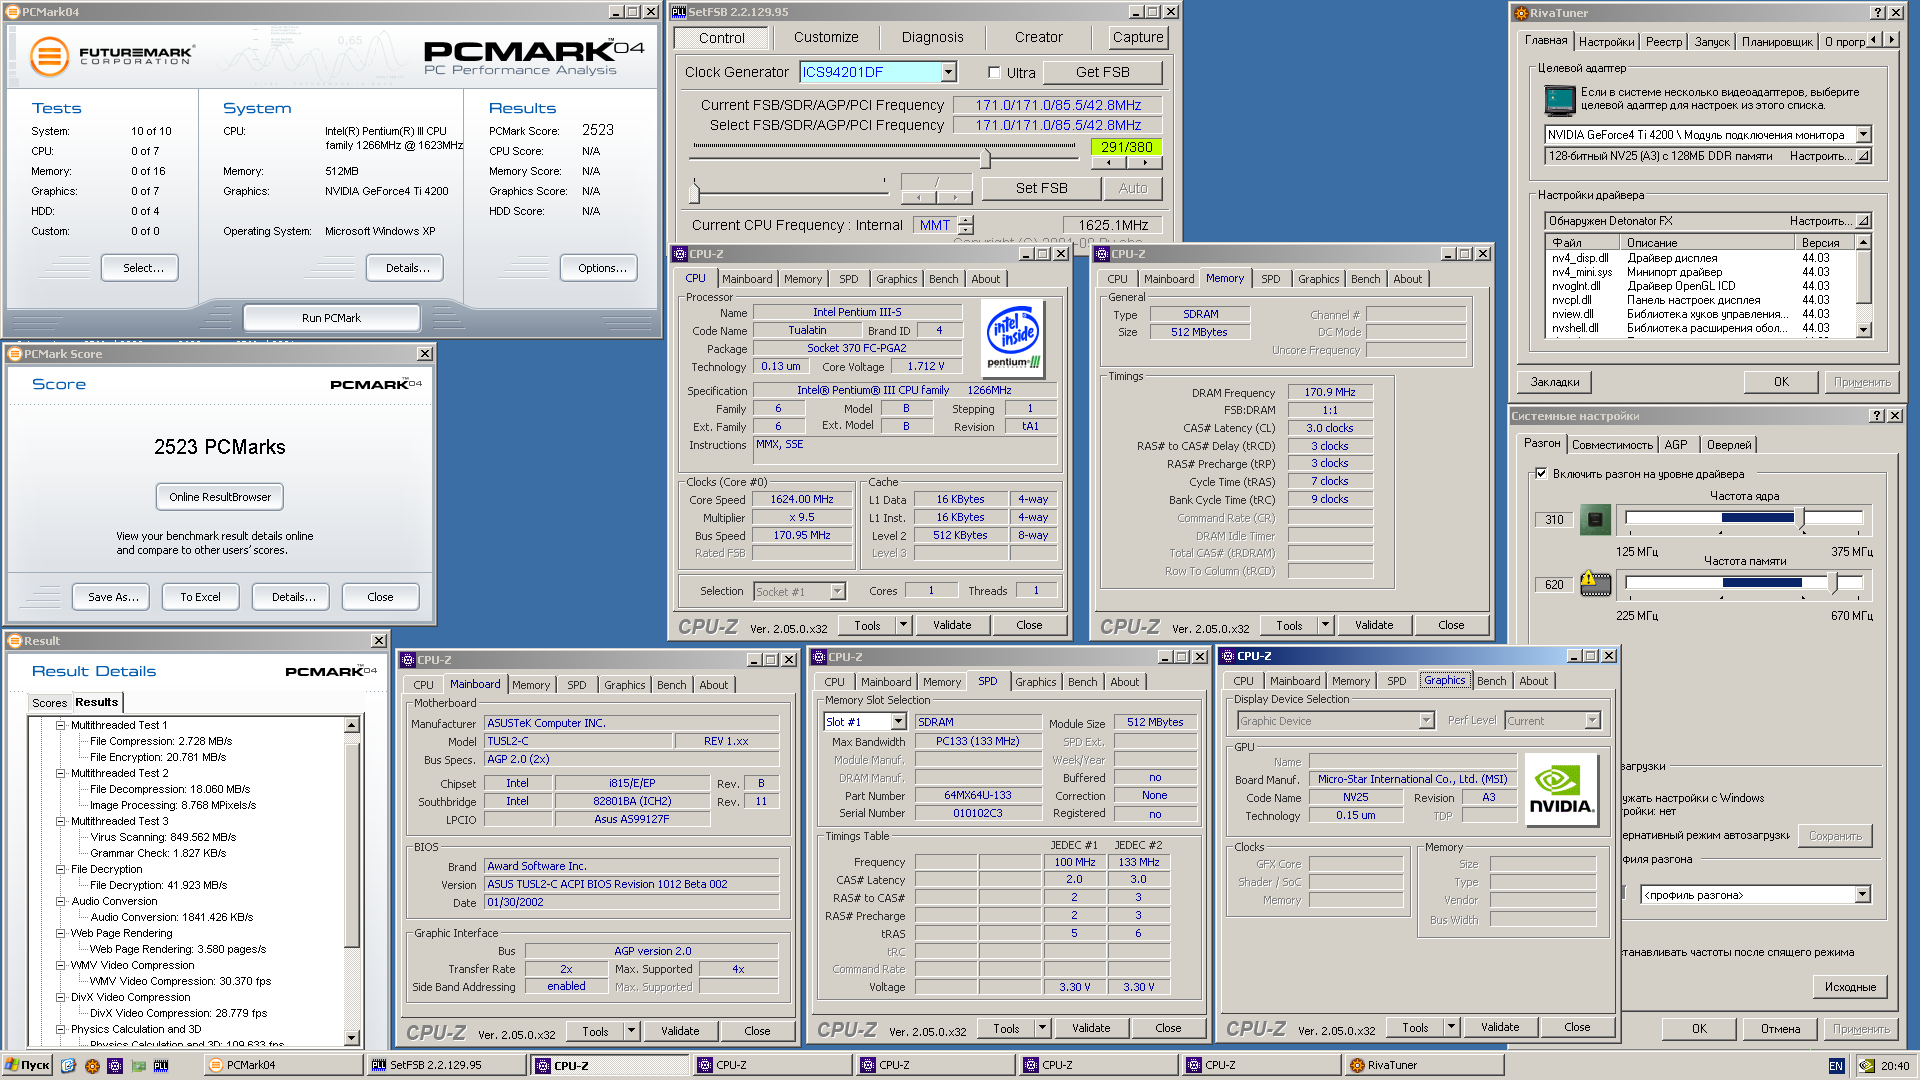Click the memory chip warning icon

pyautogui.click(x=1595, y=583)
